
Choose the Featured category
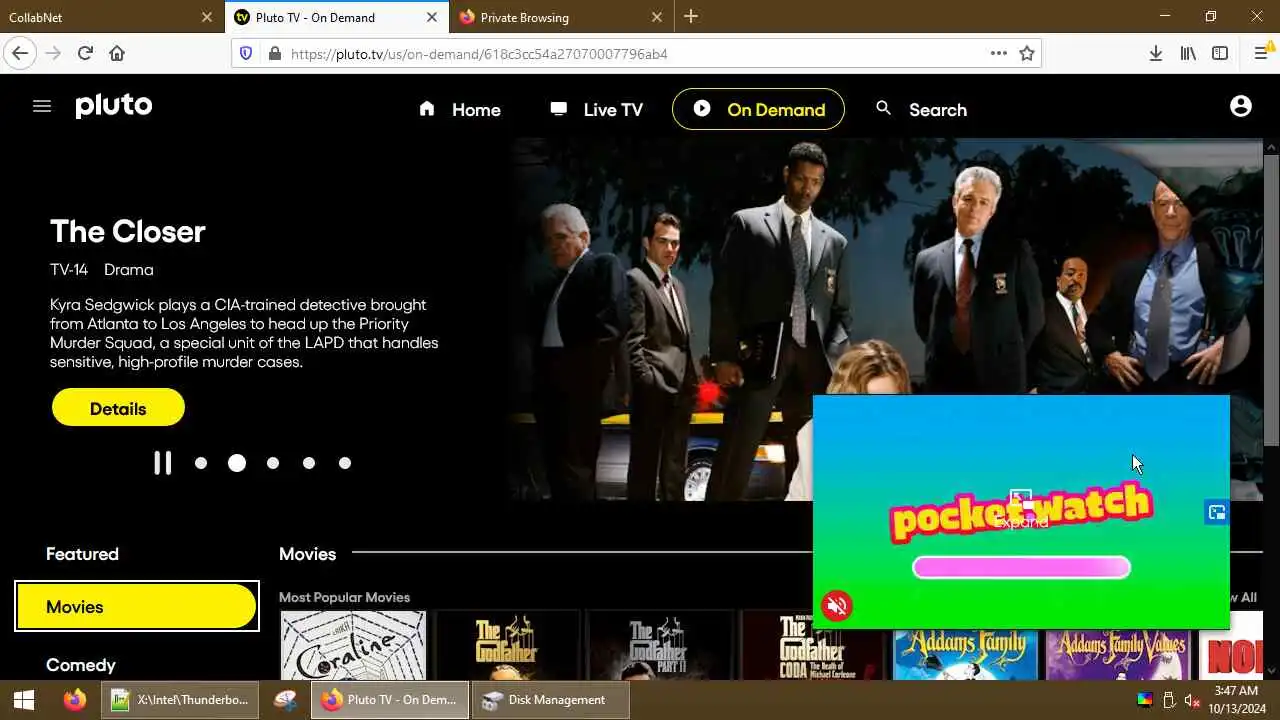tap(82, 554)
